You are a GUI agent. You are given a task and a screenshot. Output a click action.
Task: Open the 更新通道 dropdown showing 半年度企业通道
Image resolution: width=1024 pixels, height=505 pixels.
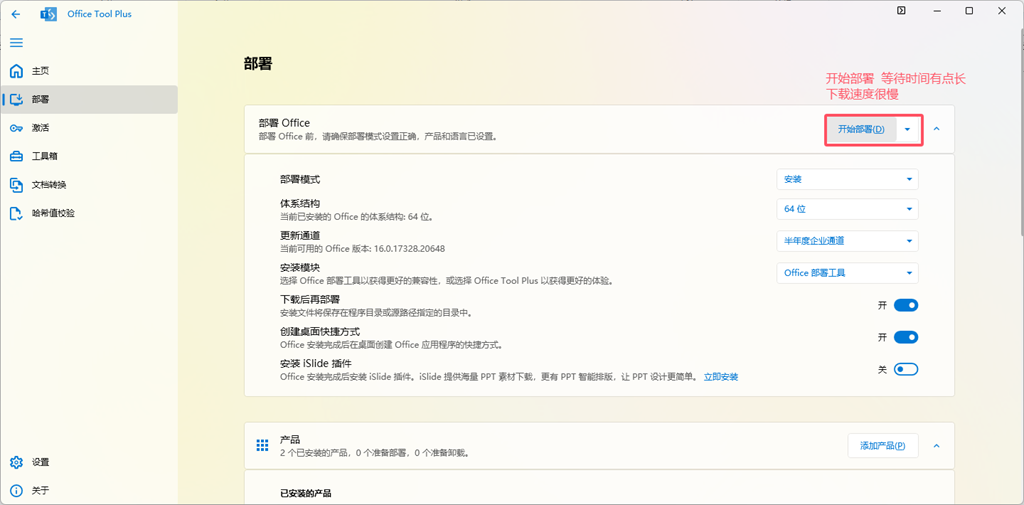pyautogui.click(x=847, y=241)
